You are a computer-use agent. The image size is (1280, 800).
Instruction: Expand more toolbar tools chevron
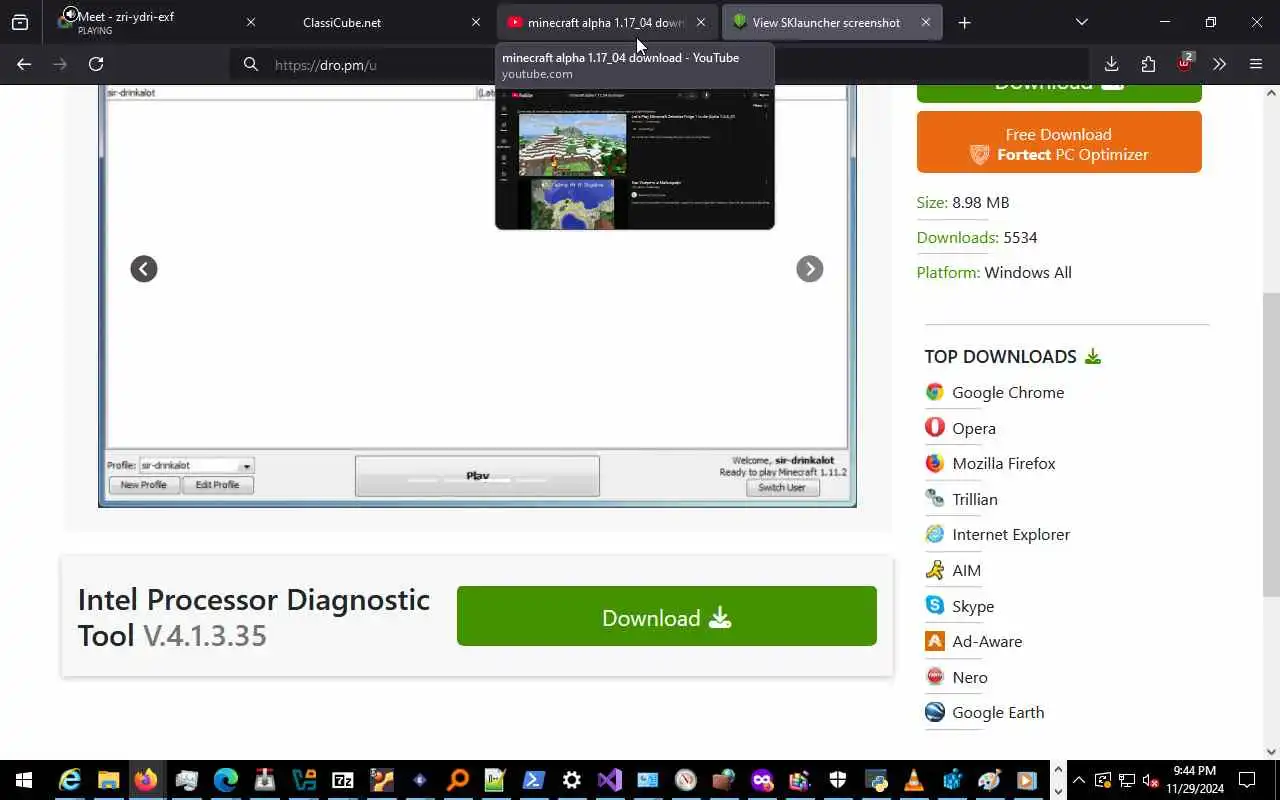[x=1219, y=64]
